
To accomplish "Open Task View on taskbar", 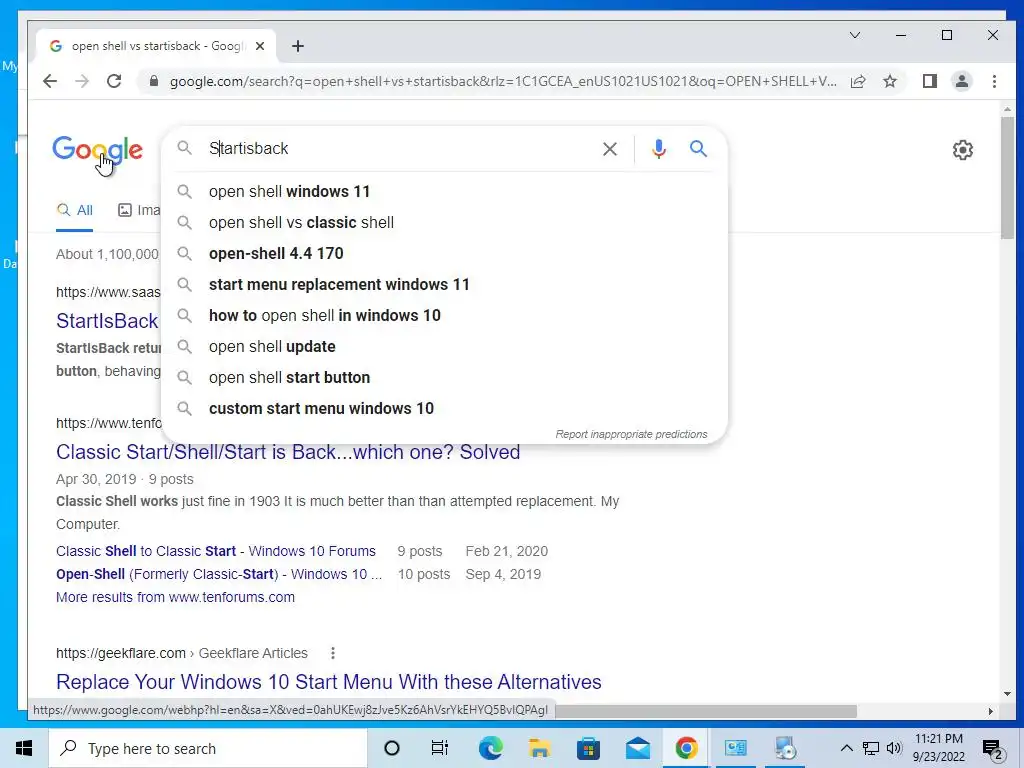I will [x=440, y=748].
